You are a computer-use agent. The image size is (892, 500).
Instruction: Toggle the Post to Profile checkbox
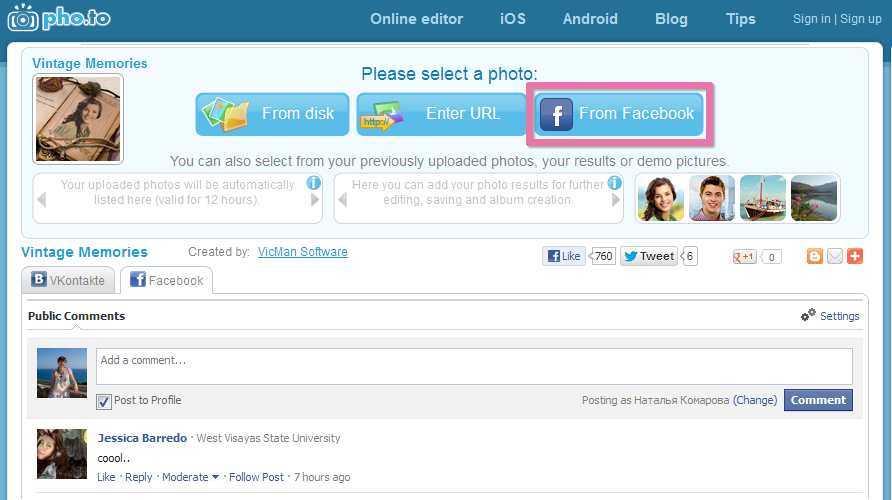point(104,402)
